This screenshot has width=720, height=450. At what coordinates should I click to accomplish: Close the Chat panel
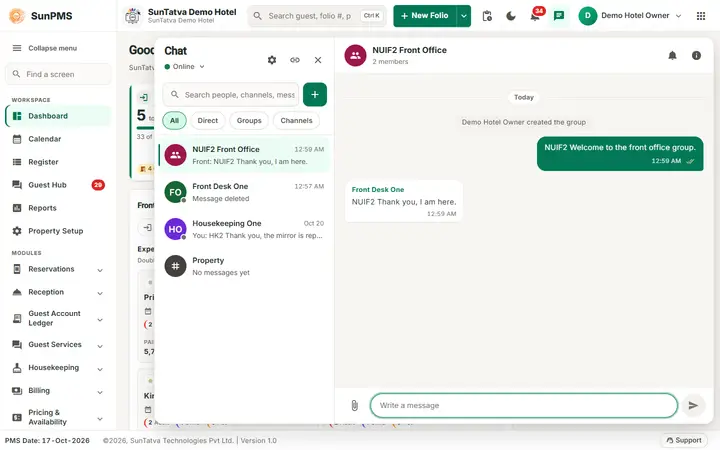pyautogui.click(x=318, y=60)
